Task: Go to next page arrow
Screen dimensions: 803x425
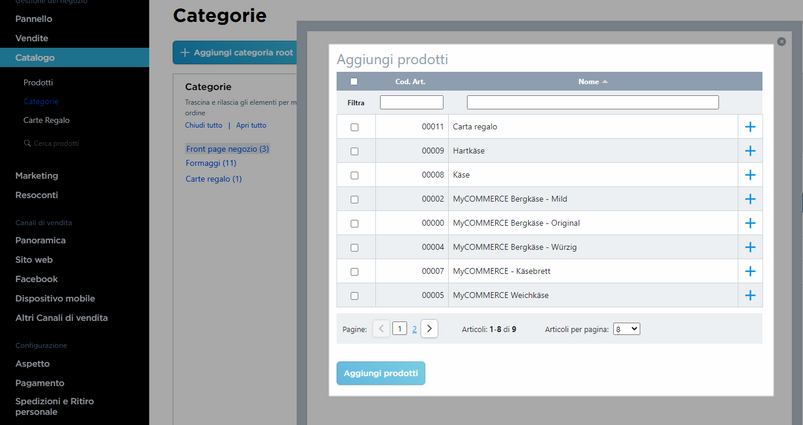Action: click(x=429, y=329)
